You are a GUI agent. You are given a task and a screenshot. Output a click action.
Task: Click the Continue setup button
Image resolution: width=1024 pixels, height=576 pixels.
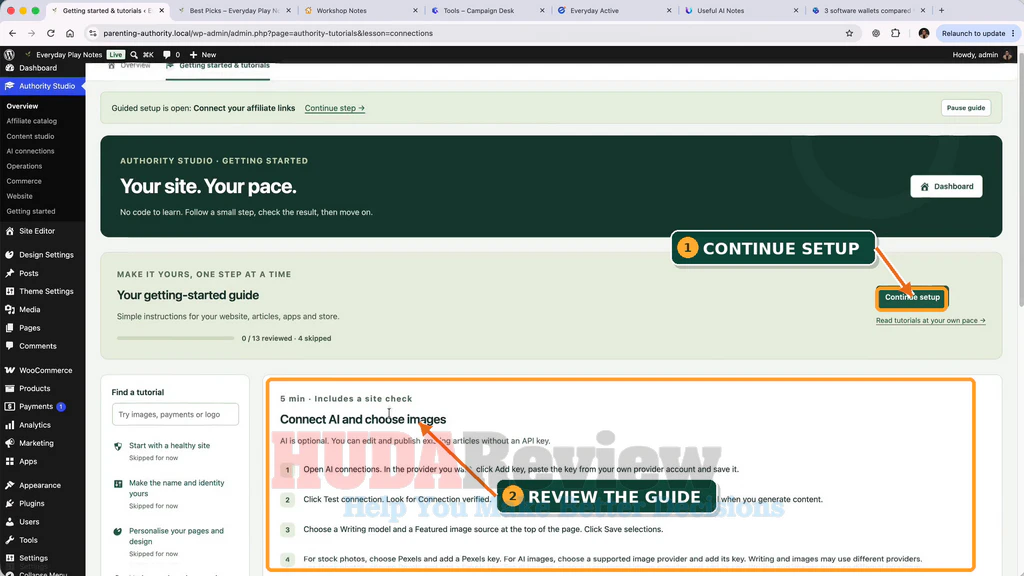(x=912, y=297)
